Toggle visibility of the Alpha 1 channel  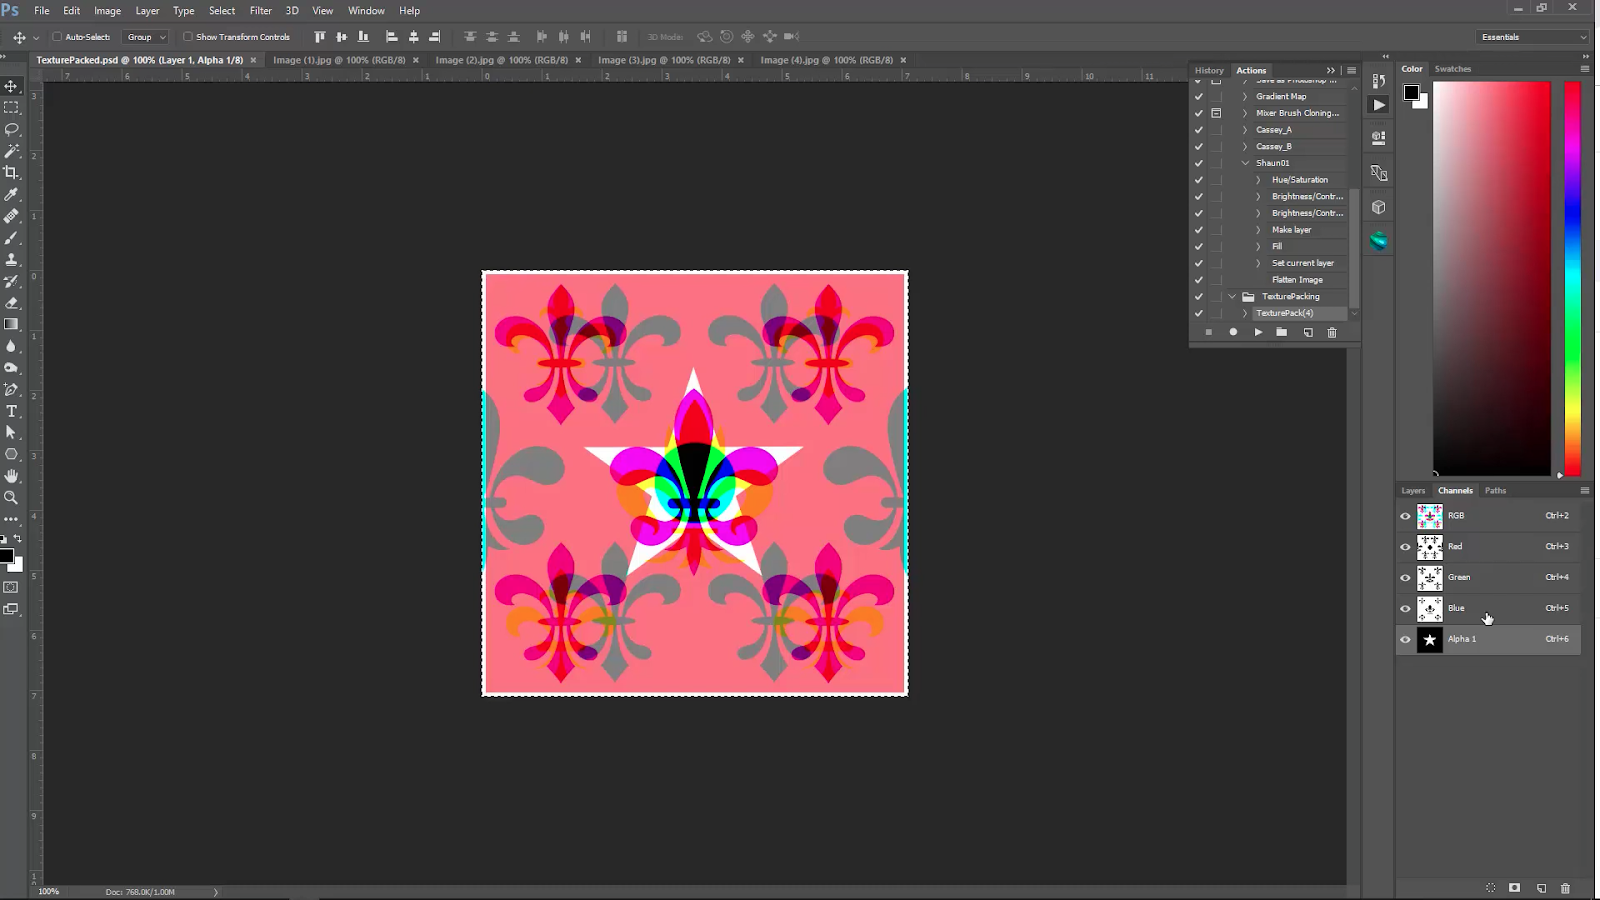1406,639
